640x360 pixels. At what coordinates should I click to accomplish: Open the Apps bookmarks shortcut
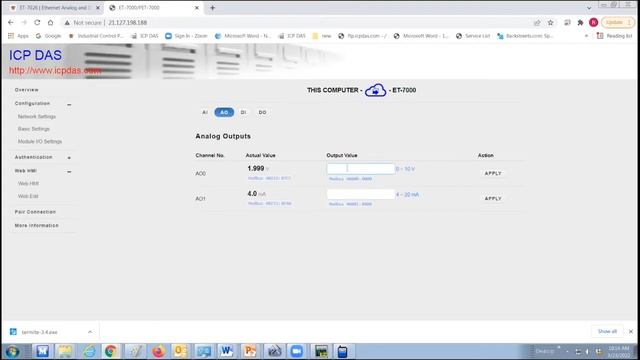[18, 36]
